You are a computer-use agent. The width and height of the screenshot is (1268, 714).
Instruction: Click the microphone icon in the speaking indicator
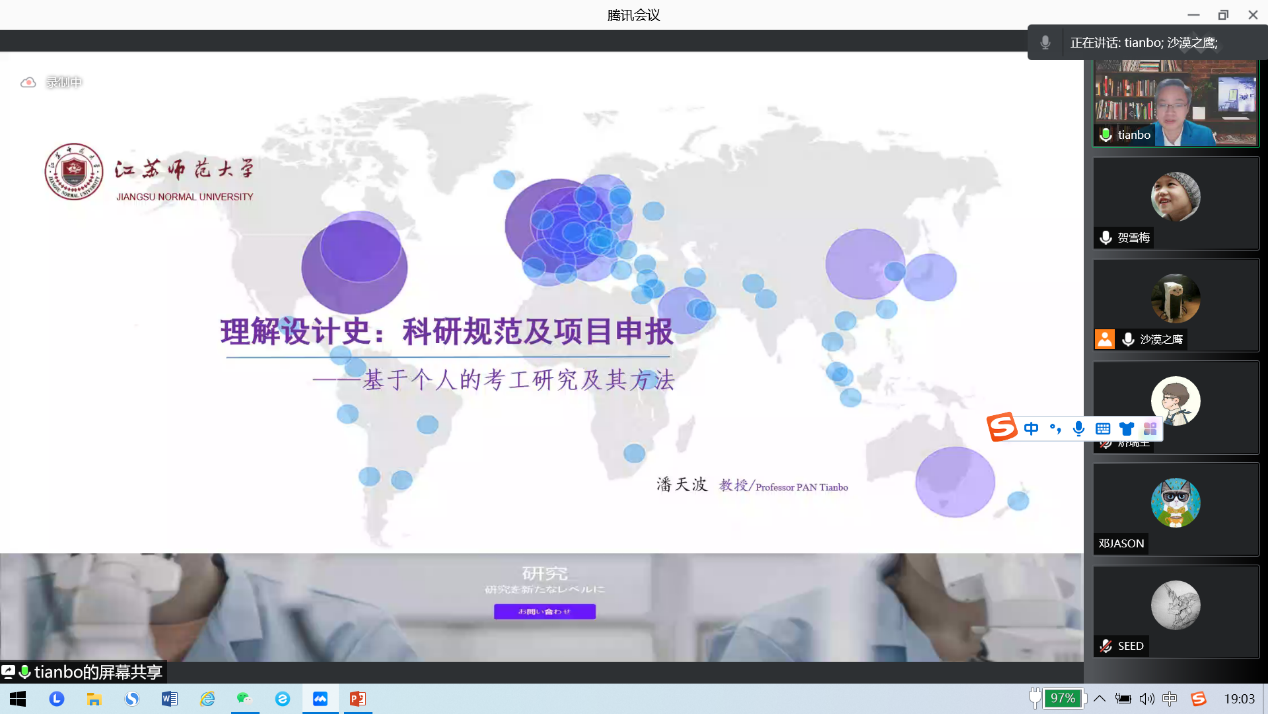pos(1045,43)
